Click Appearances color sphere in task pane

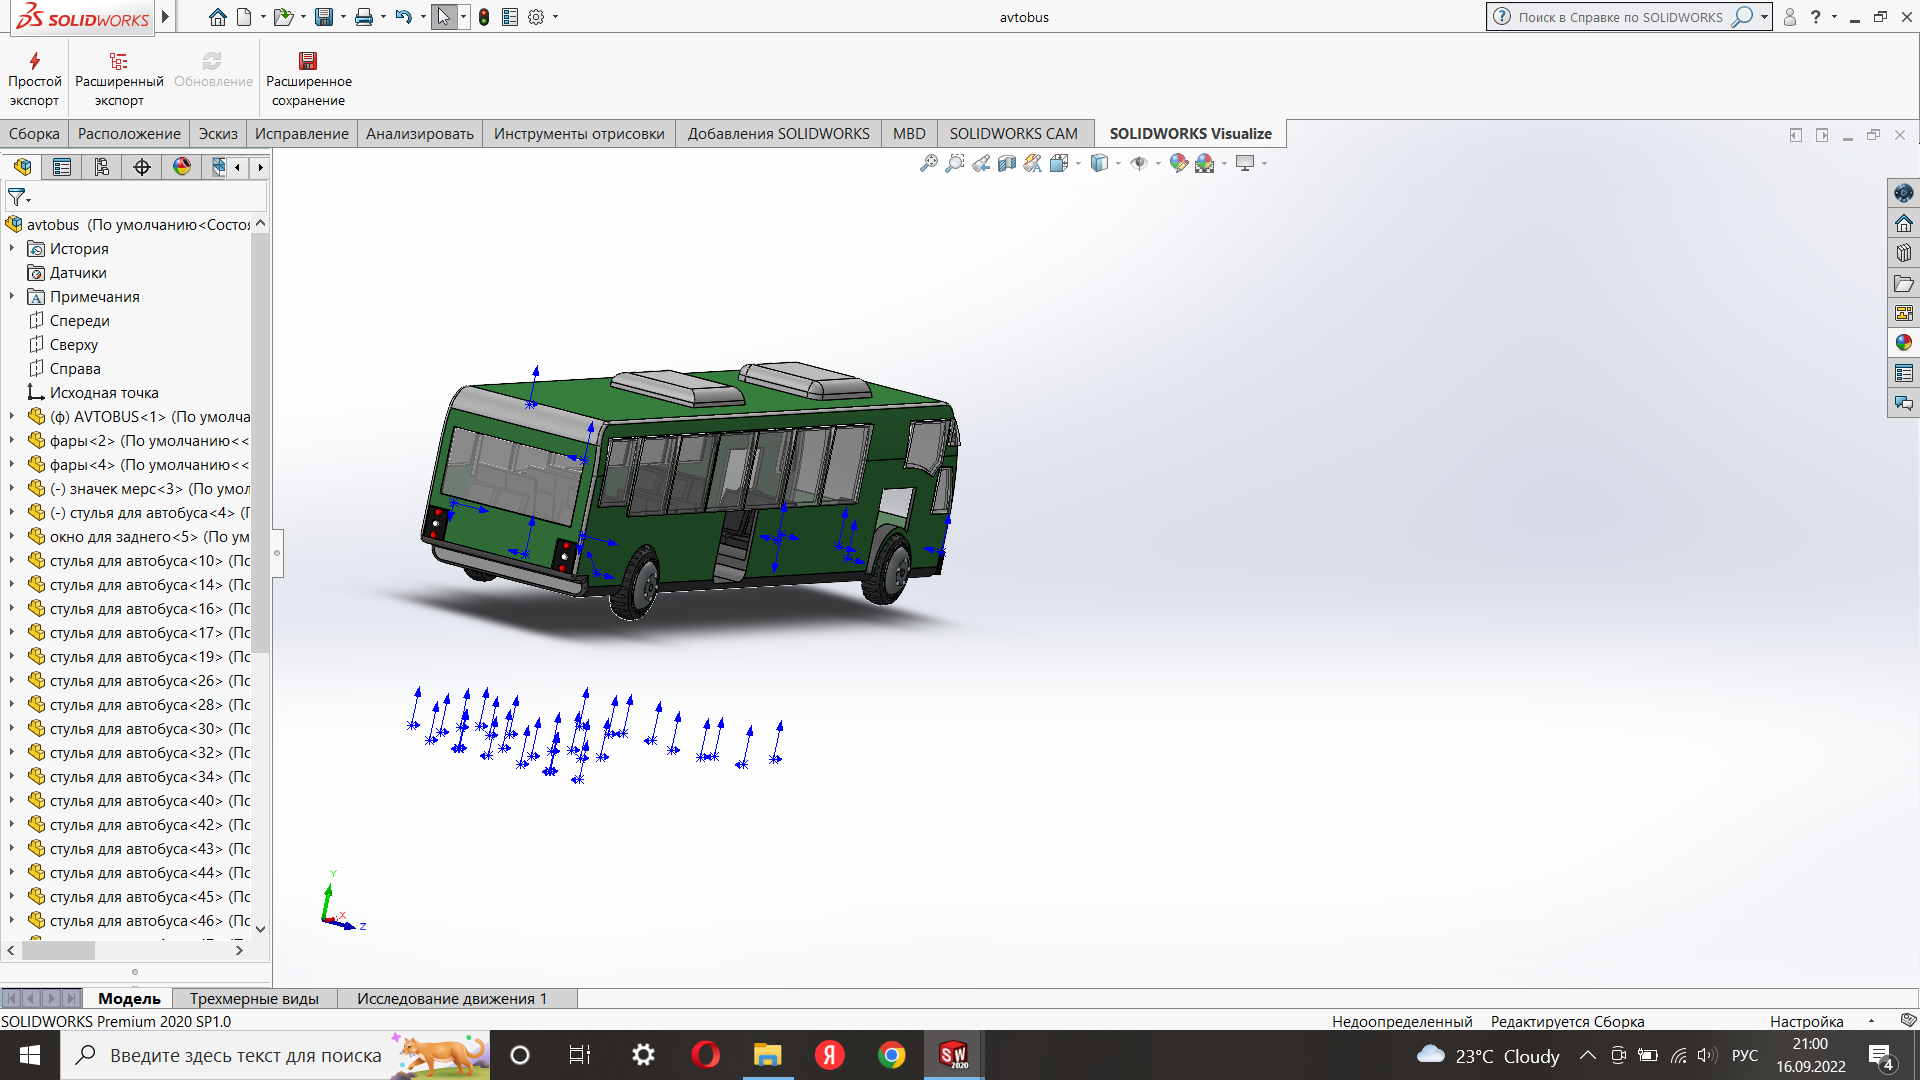coord(1904,343)
